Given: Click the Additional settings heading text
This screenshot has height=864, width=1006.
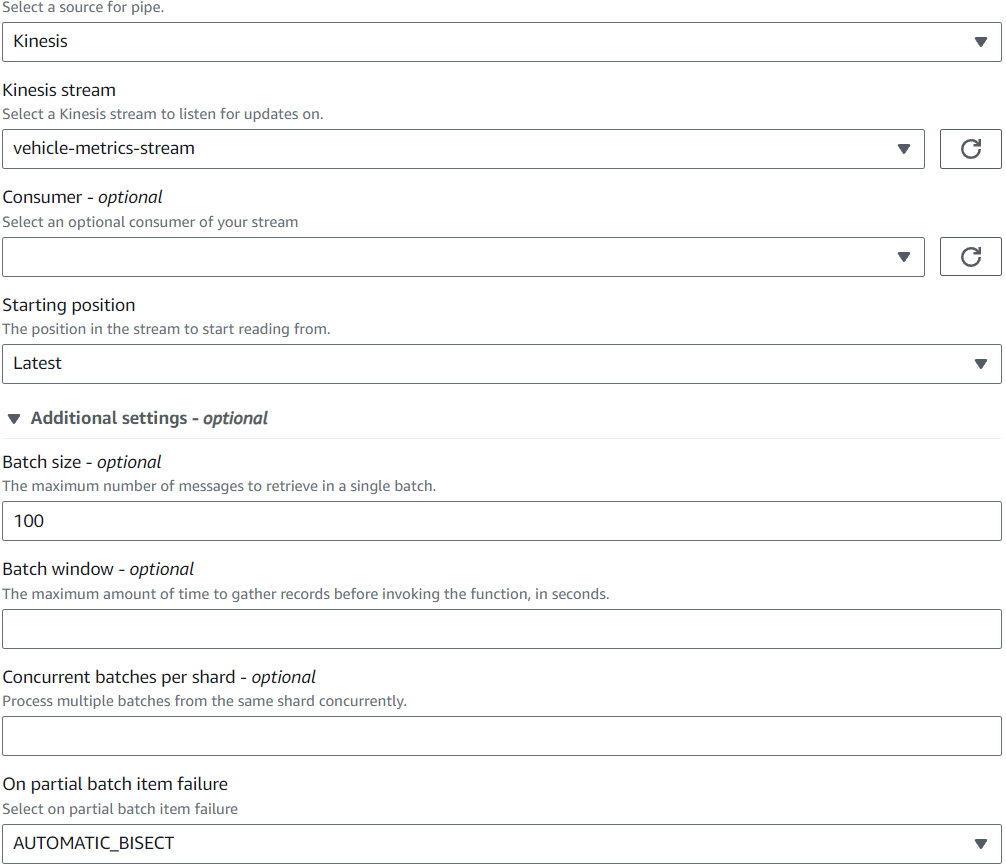Looking at the screenshot, I should [x=149, y=418].
